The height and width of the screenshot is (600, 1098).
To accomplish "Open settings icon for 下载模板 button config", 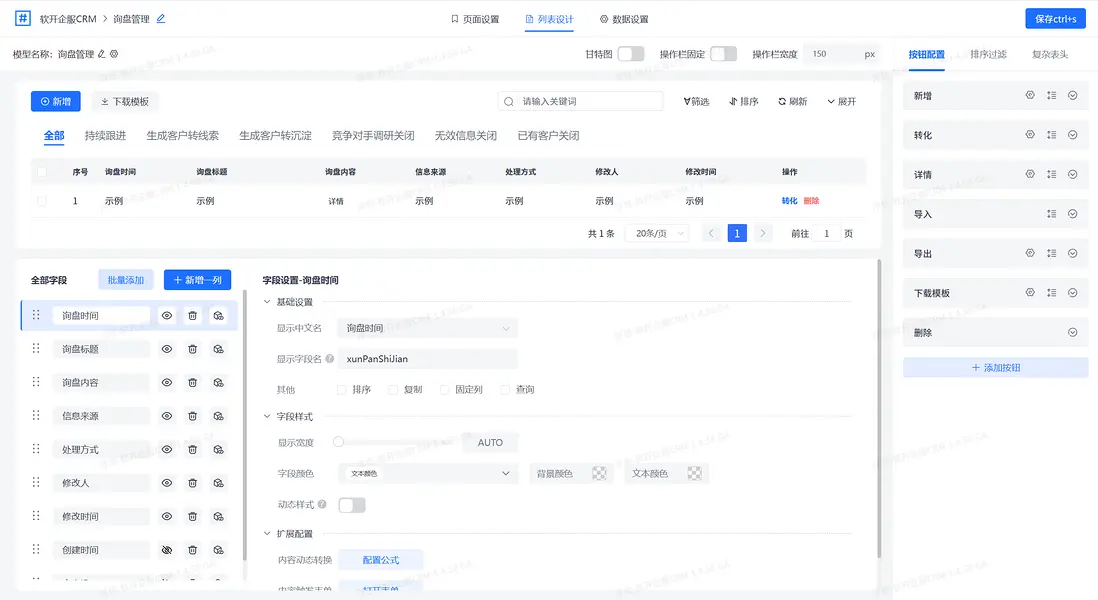I will tap(1030, 293).
